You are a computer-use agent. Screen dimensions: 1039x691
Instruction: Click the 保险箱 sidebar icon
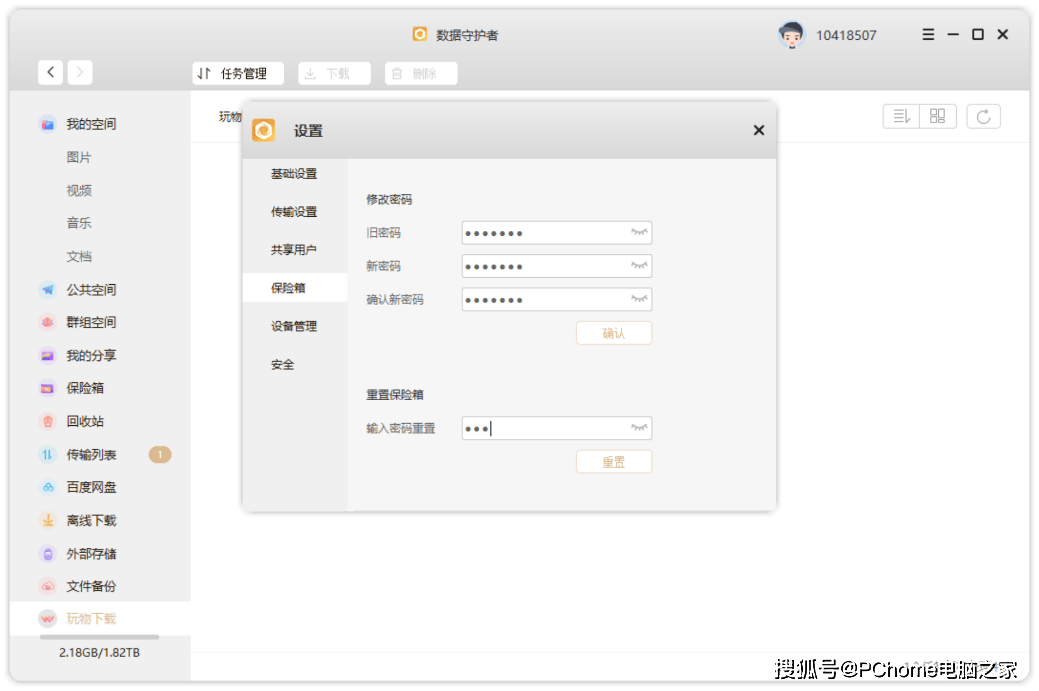pyautogui.click(x=47, y=388)
